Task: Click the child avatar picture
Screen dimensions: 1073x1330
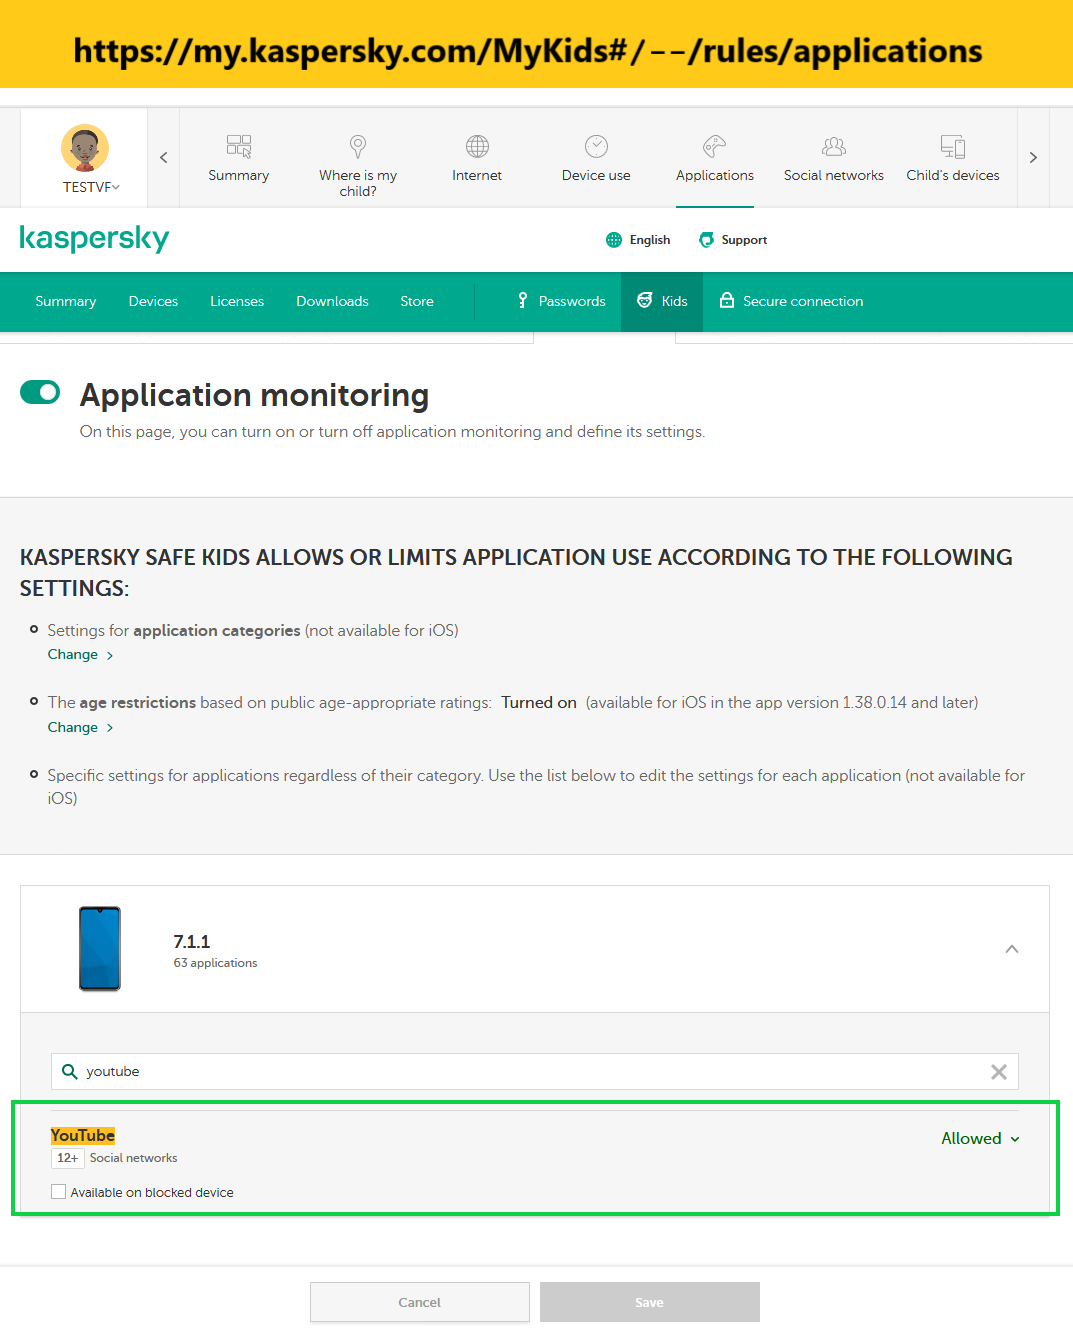Action: (x=85, y=148)
